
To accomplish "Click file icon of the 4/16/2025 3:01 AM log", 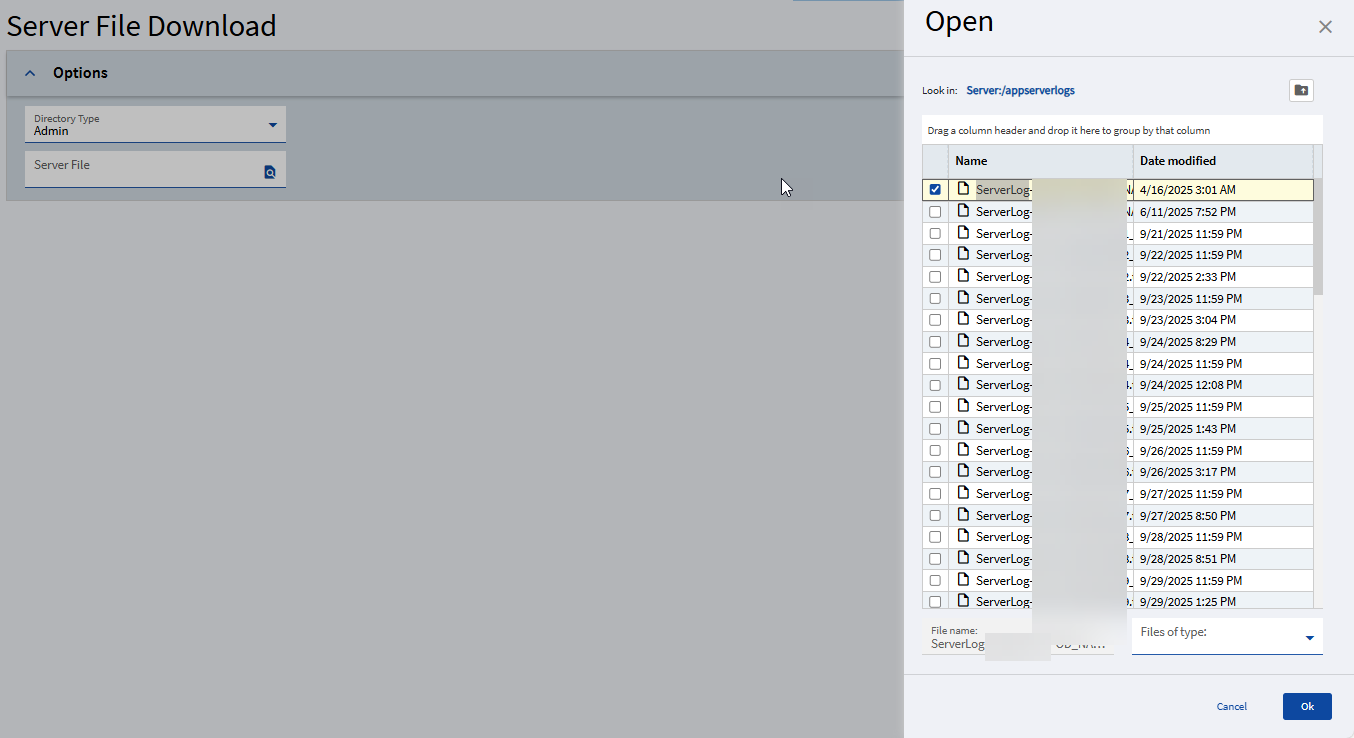I will [963, 188].
